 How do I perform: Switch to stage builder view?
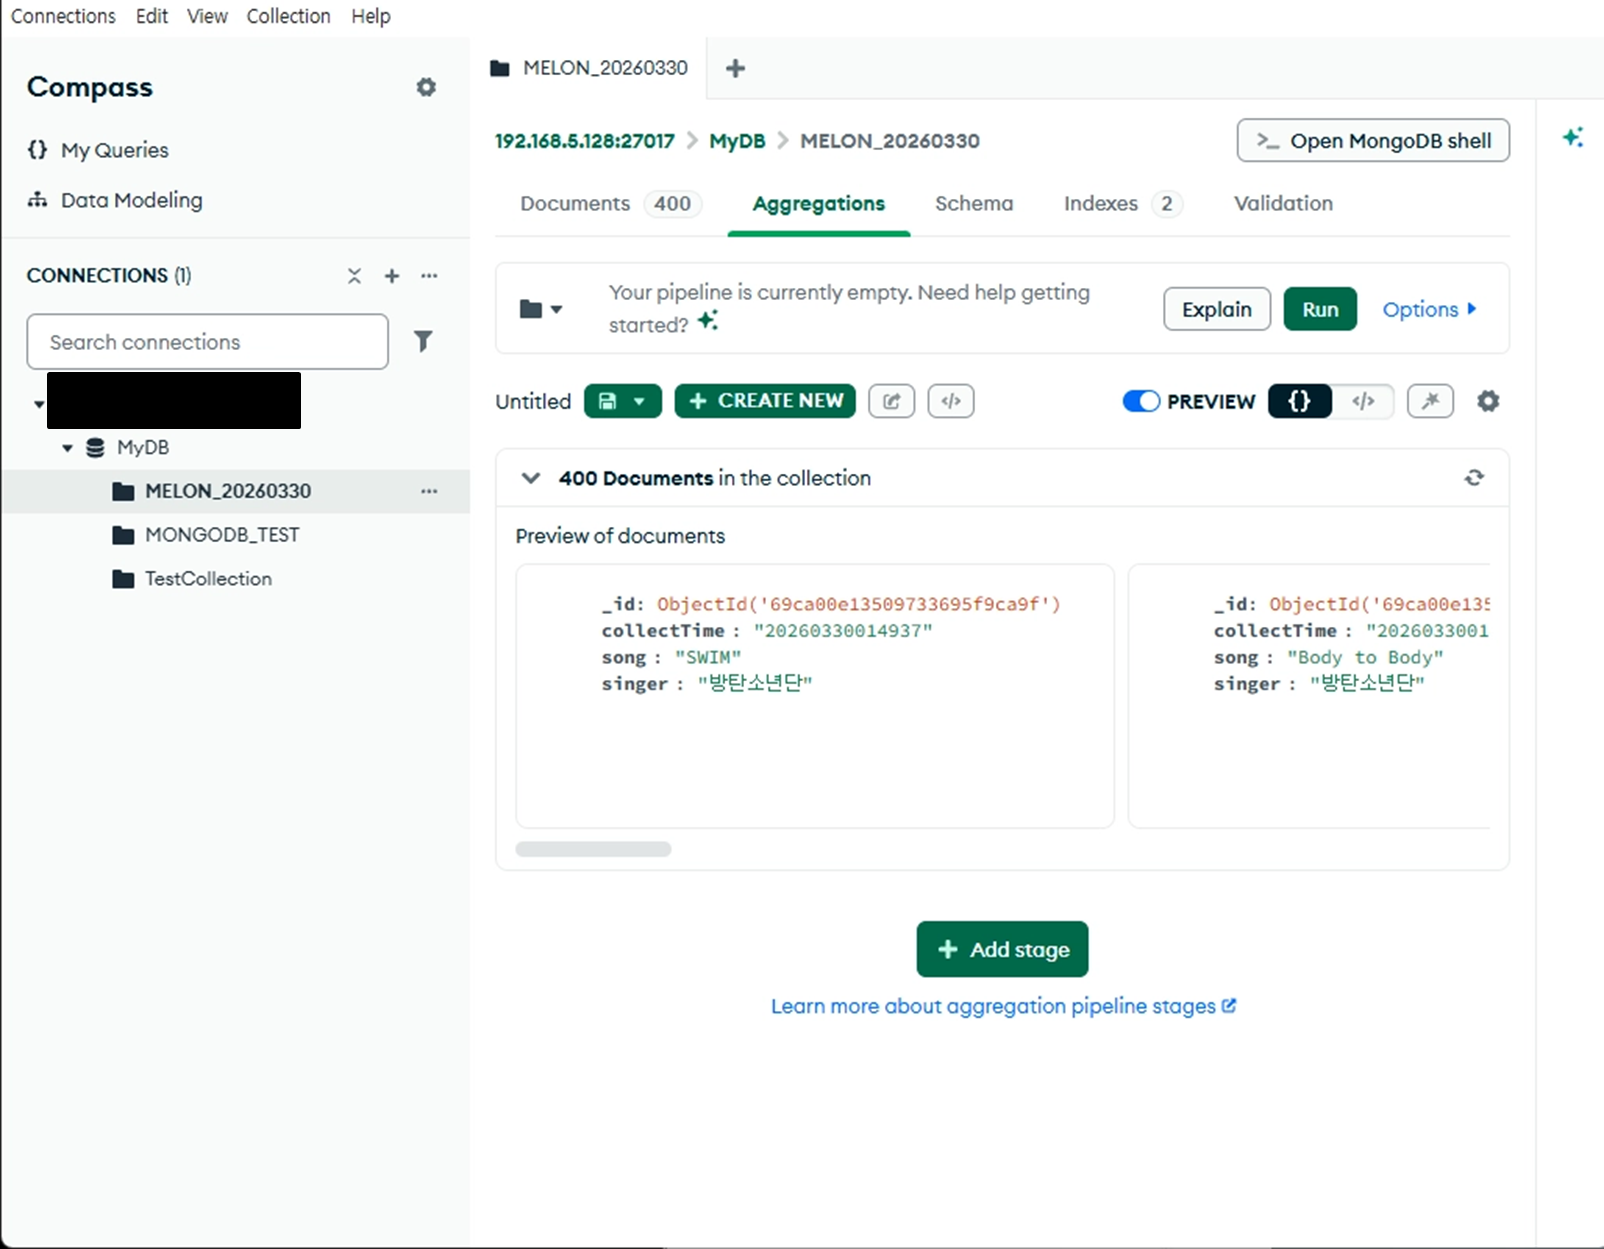point(1300,401)
